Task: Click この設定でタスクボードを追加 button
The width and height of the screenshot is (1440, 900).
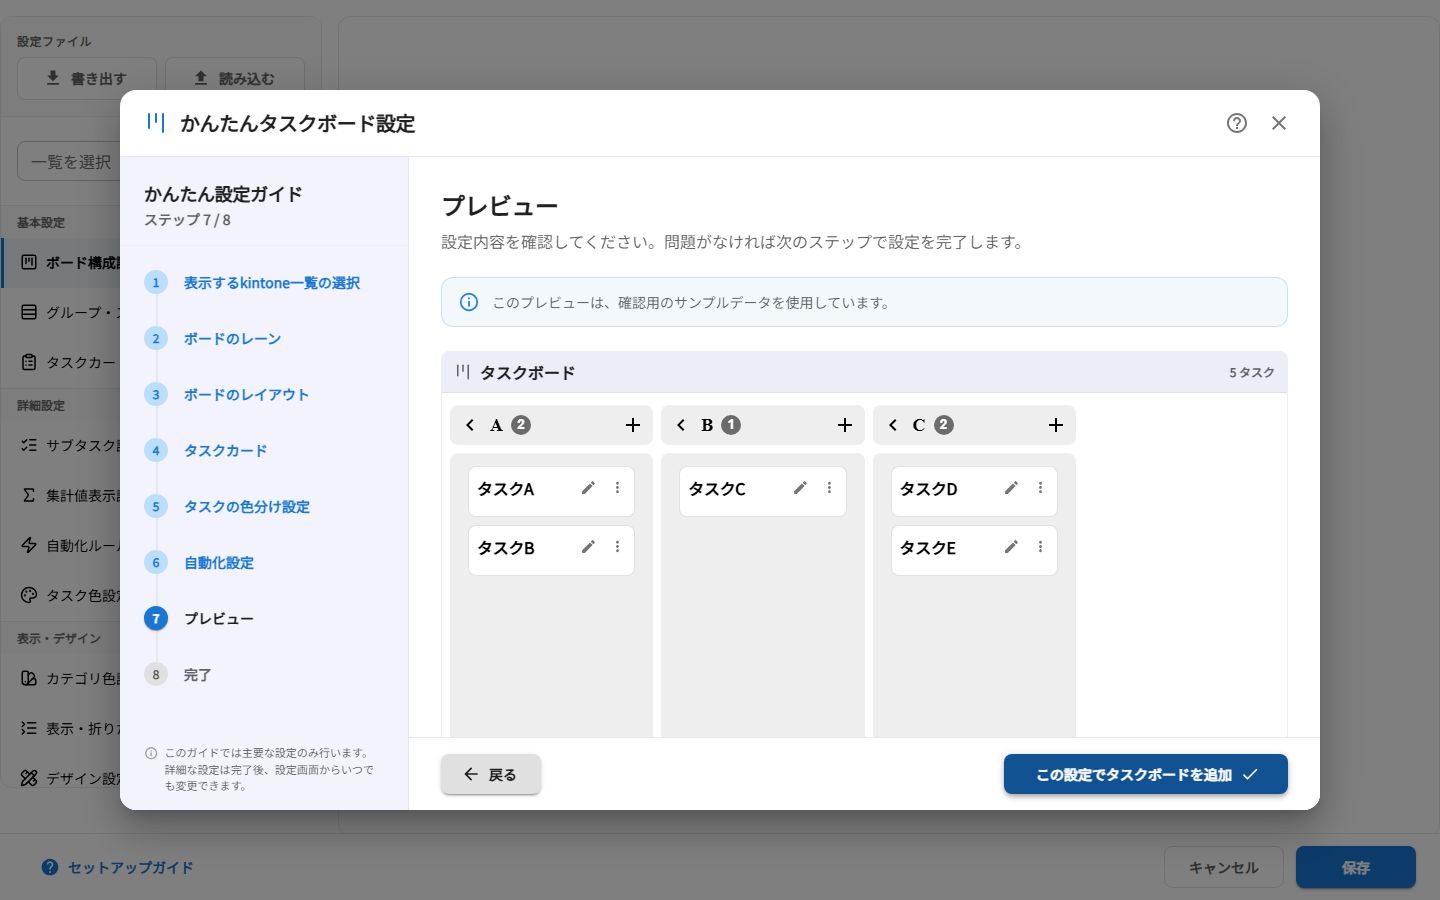Action: (x=1146, y=774)
